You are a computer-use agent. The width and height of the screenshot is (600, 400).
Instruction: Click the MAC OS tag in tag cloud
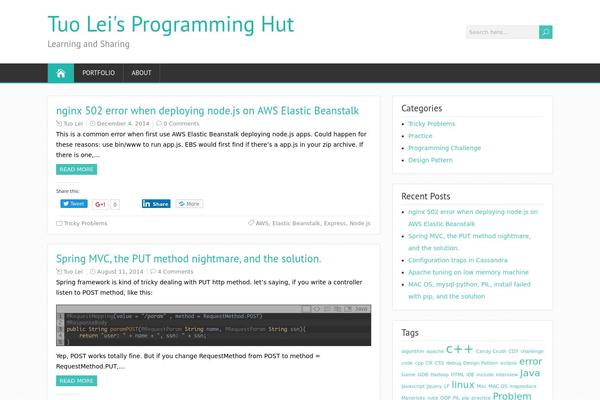coord(497,386)
